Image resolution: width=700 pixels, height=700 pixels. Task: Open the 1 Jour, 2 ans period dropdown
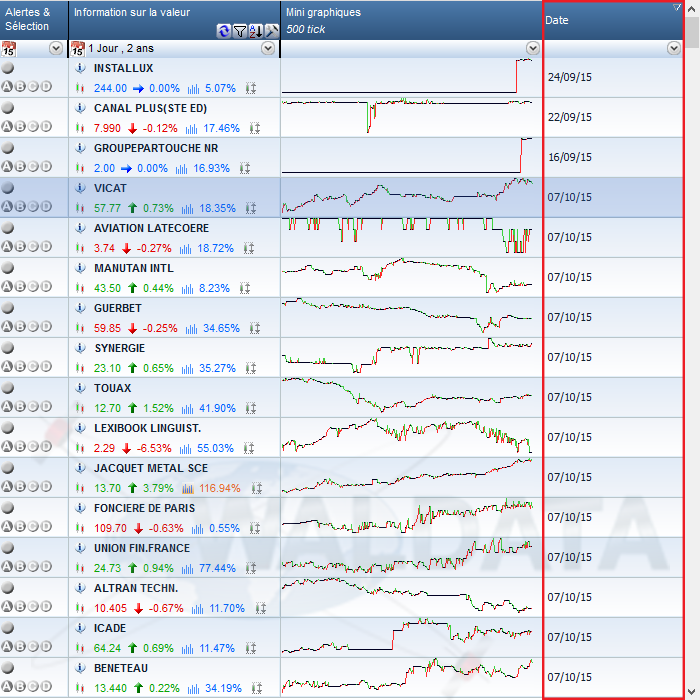(x=268, y=48)
